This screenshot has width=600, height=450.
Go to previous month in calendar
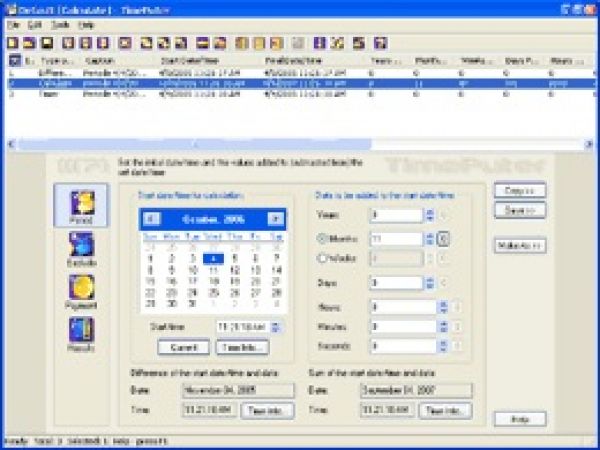[152, 219]
